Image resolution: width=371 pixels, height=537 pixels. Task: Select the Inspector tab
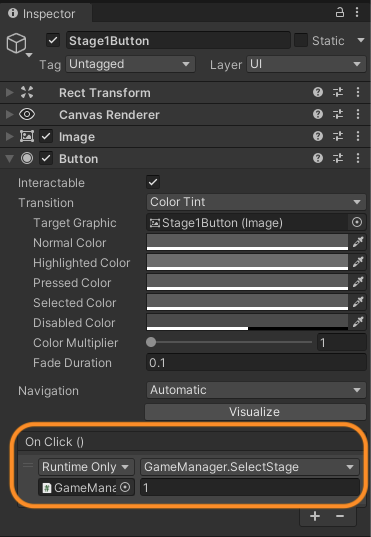(x=46, y=14)
